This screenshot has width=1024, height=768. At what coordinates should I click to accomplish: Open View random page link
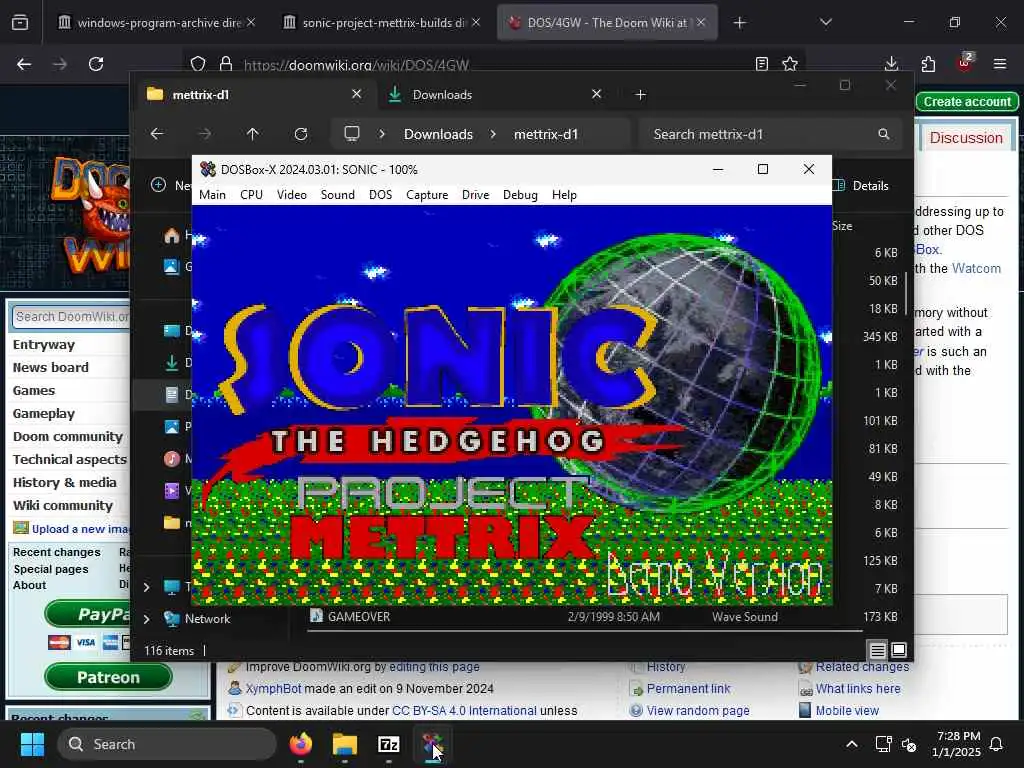click(x=697, y=711)
